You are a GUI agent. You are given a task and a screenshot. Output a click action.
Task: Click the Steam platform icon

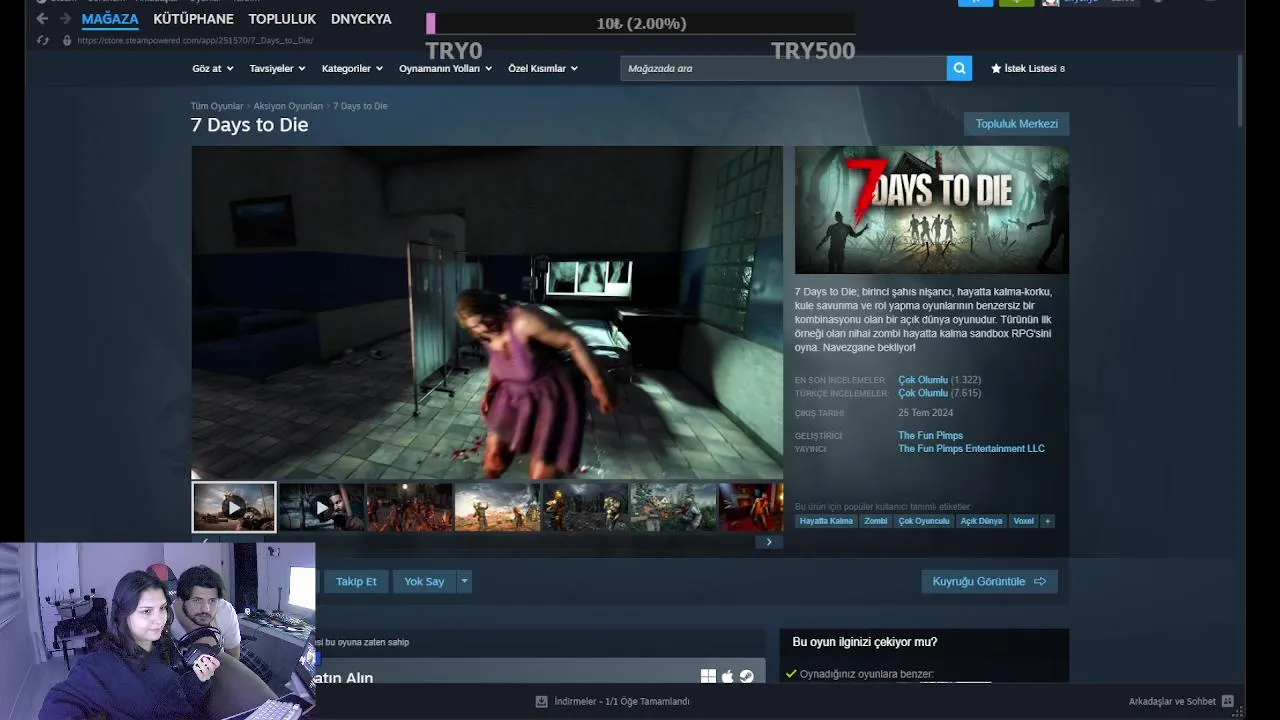(x=746, y=677)
